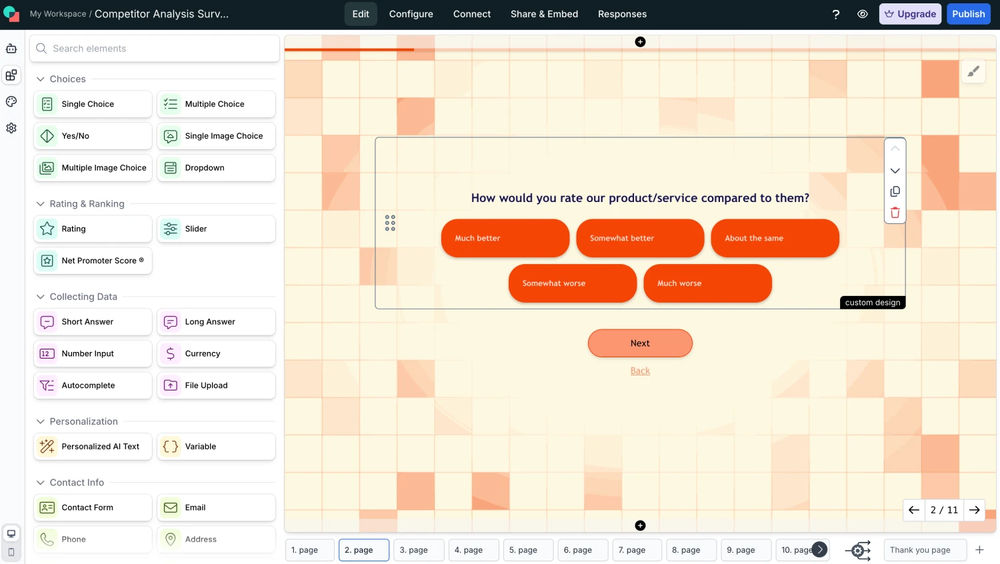The width and height of the screenshot is (1000, 564).
Task: Toggle the preview eye icon
Action: coord(862,14)
